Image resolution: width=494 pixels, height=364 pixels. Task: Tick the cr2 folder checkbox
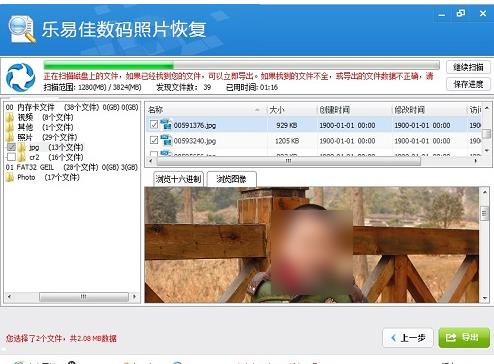coord(11,157)
